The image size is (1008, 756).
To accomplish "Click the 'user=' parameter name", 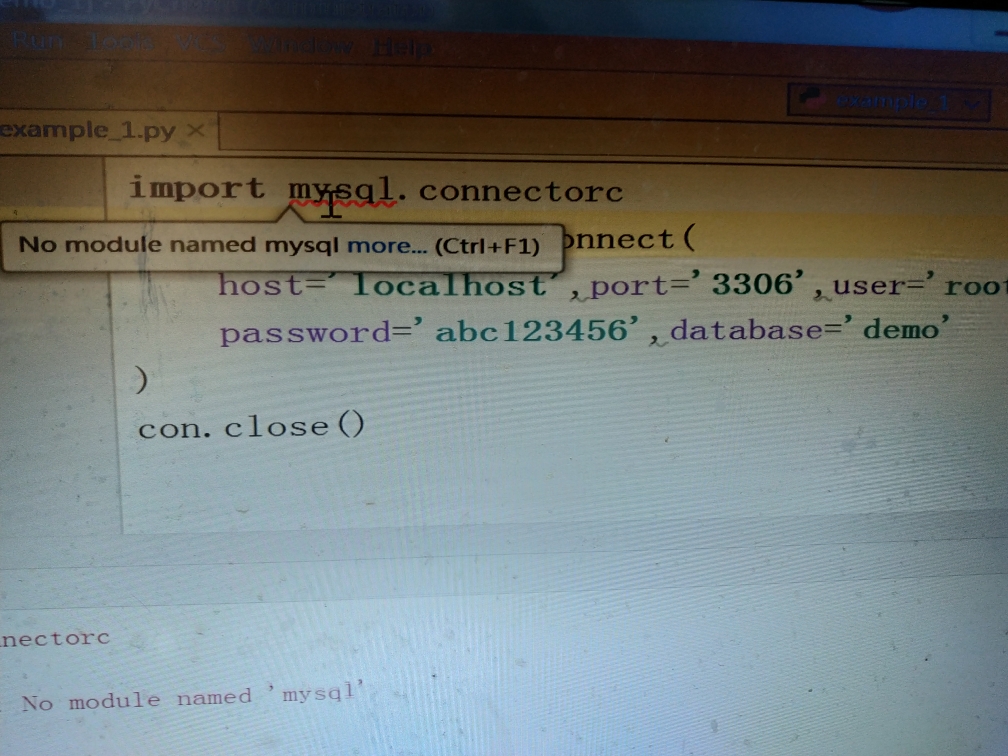I will (879, 285).
